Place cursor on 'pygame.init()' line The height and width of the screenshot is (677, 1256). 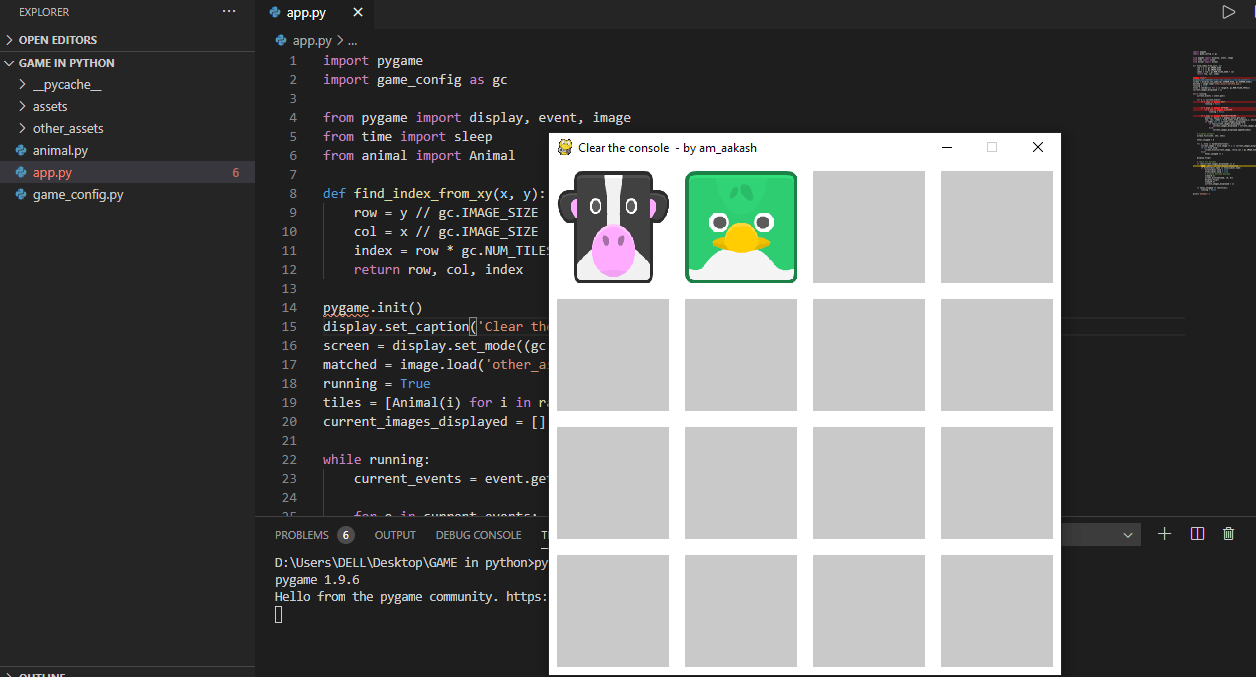tap(373, 307)
